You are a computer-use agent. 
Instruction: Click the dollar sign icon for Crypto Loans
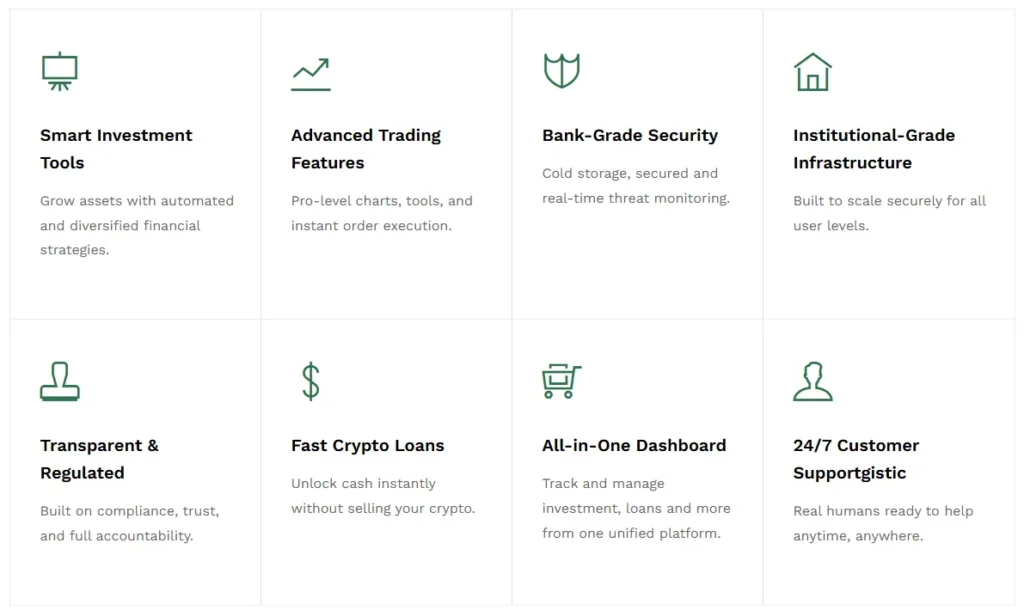coord(311,382)
